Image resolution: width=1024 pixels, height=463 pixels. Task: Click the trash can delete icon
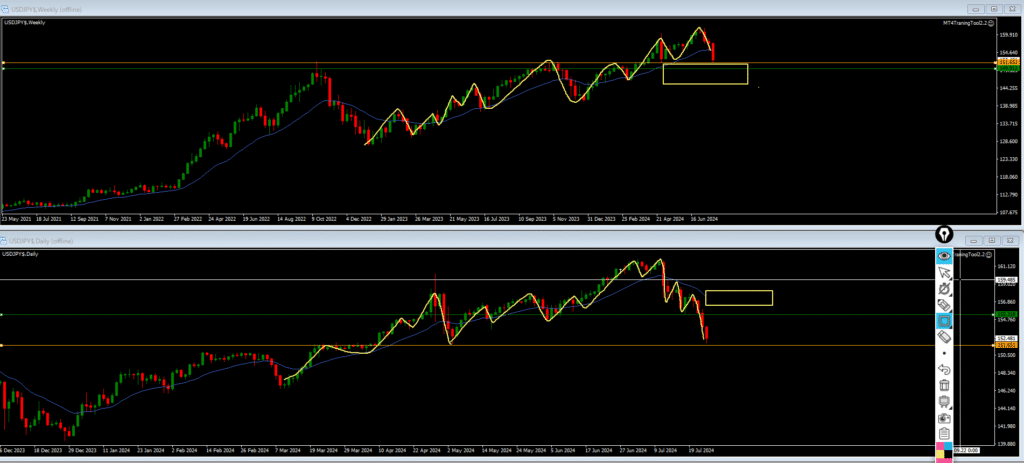coord(944,386)
